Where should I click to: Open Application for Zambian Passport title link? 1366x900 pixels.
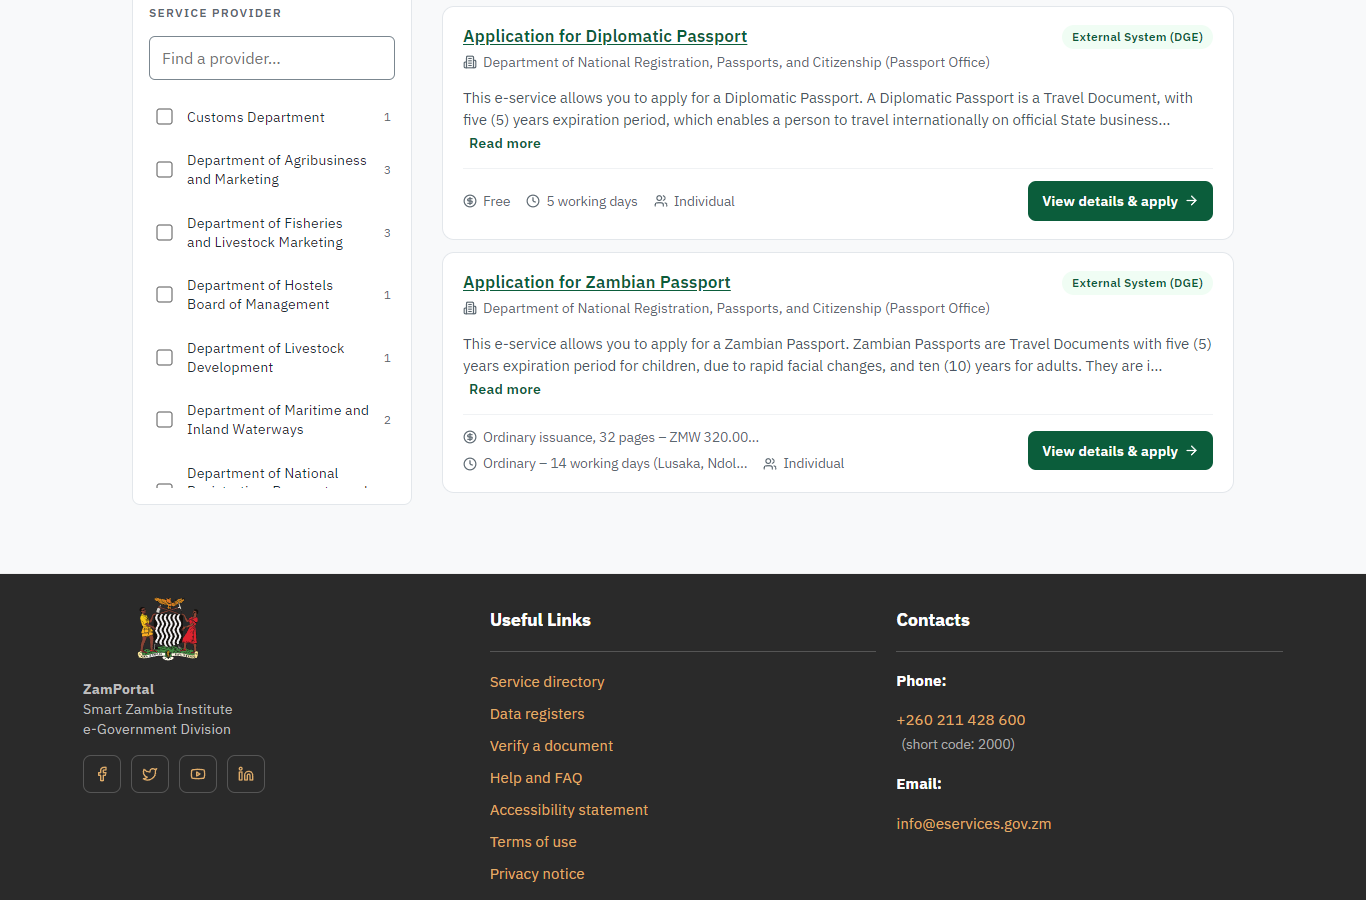597,282
